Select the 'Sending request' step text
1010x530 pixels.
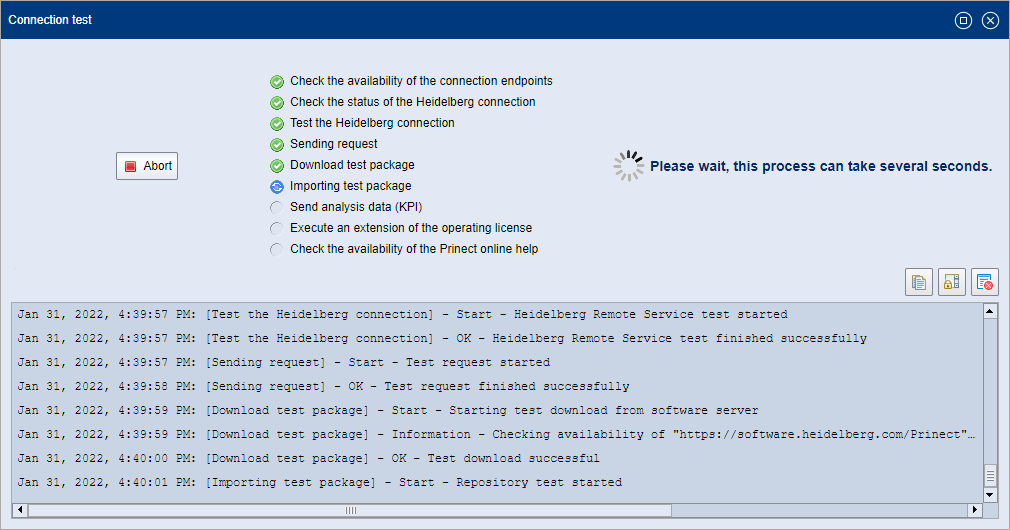(x=334, y=144)
